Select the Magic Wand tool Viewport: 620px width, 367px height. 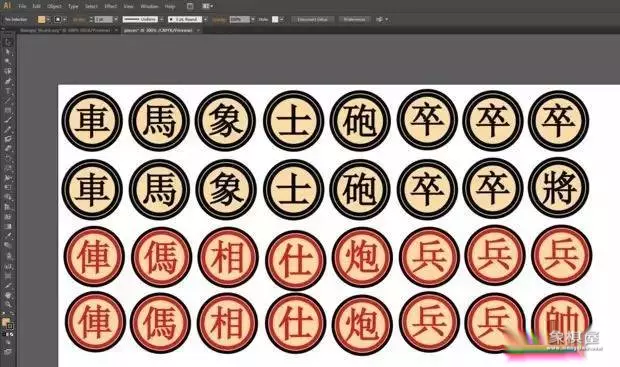(8, 61)
